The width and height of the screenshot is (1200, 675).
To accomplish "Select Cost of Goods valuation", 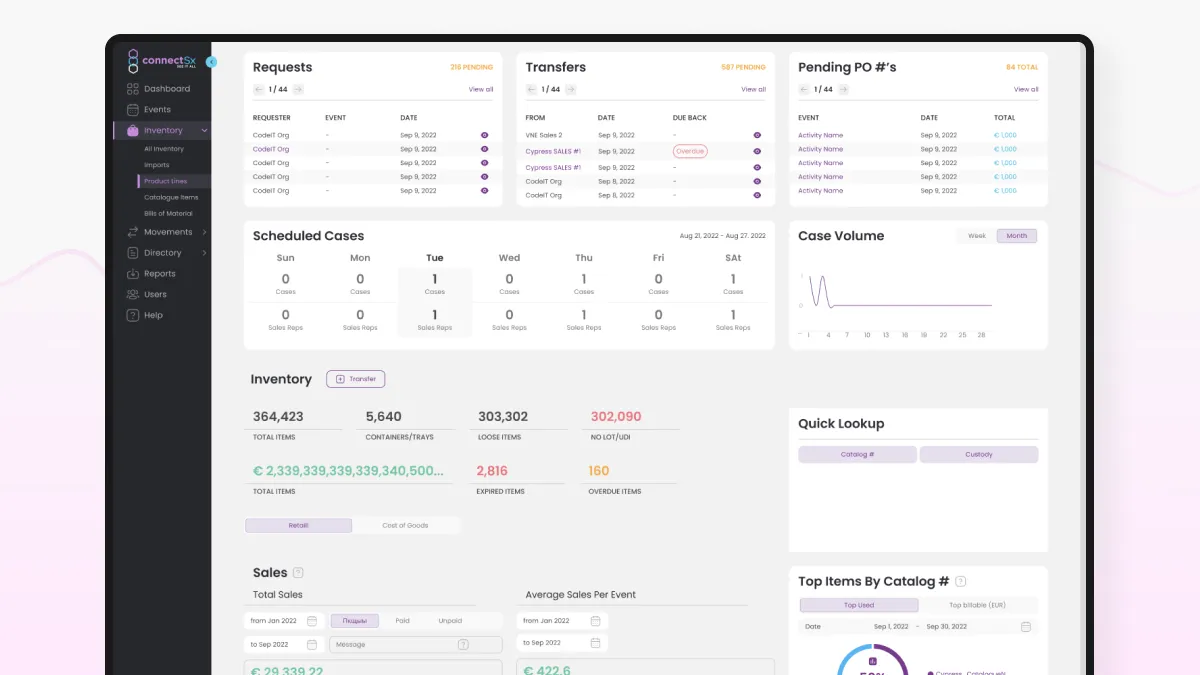I will 405,525.
